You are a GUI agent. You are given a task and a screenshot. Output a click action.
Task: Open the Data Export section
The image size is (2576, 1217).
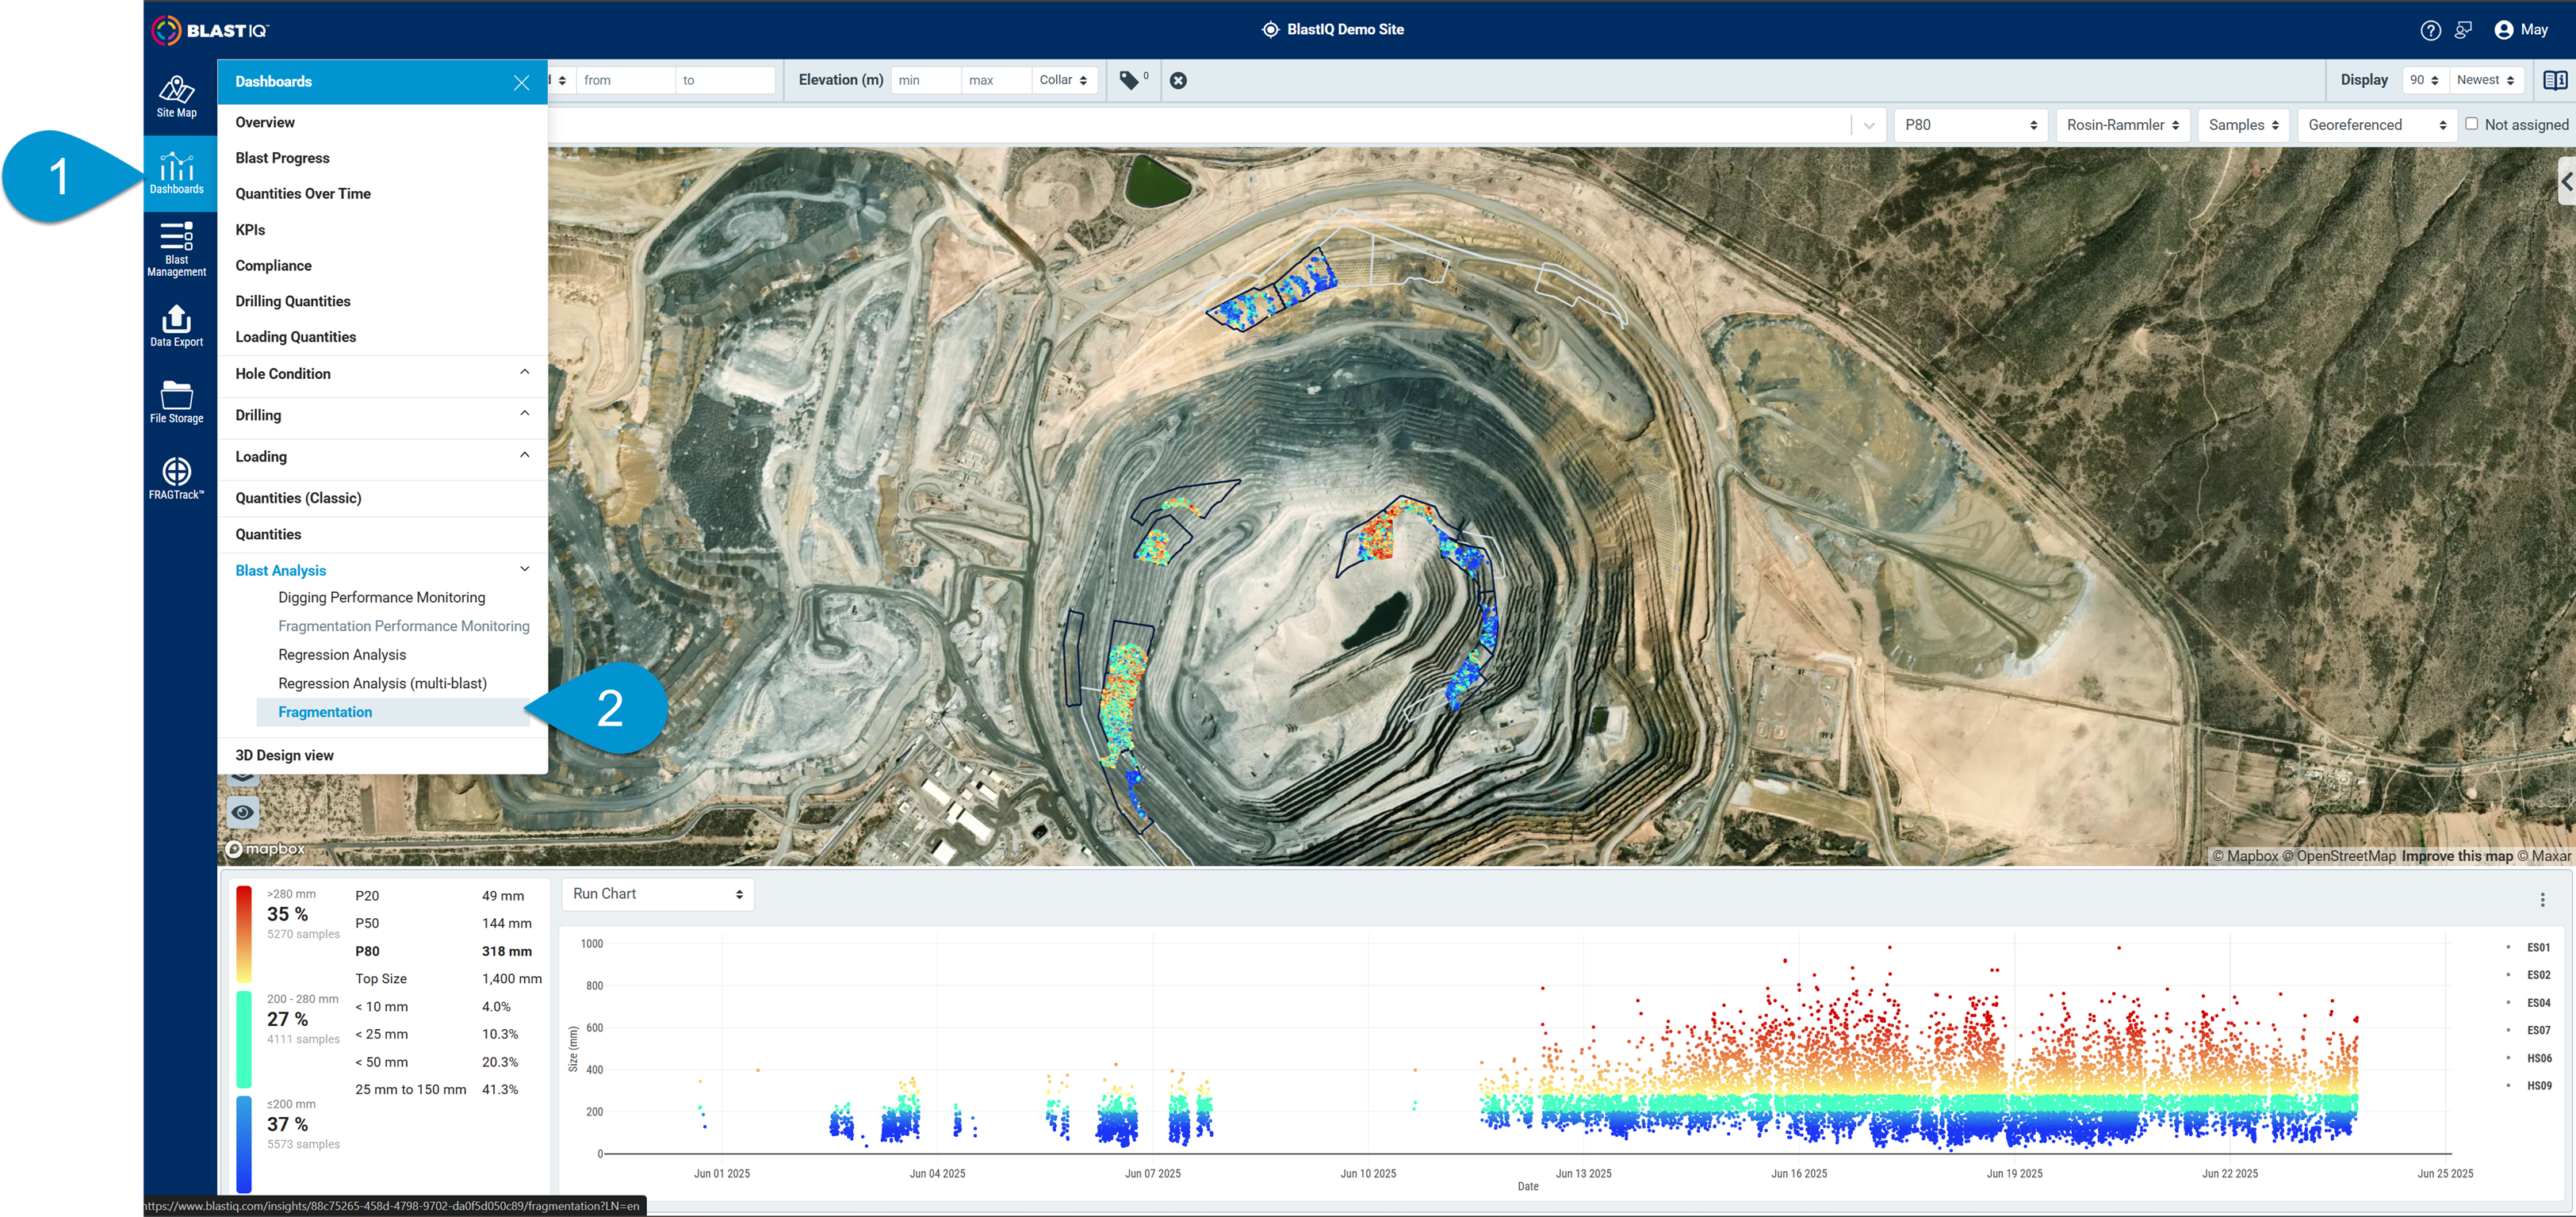click(177, 326)
